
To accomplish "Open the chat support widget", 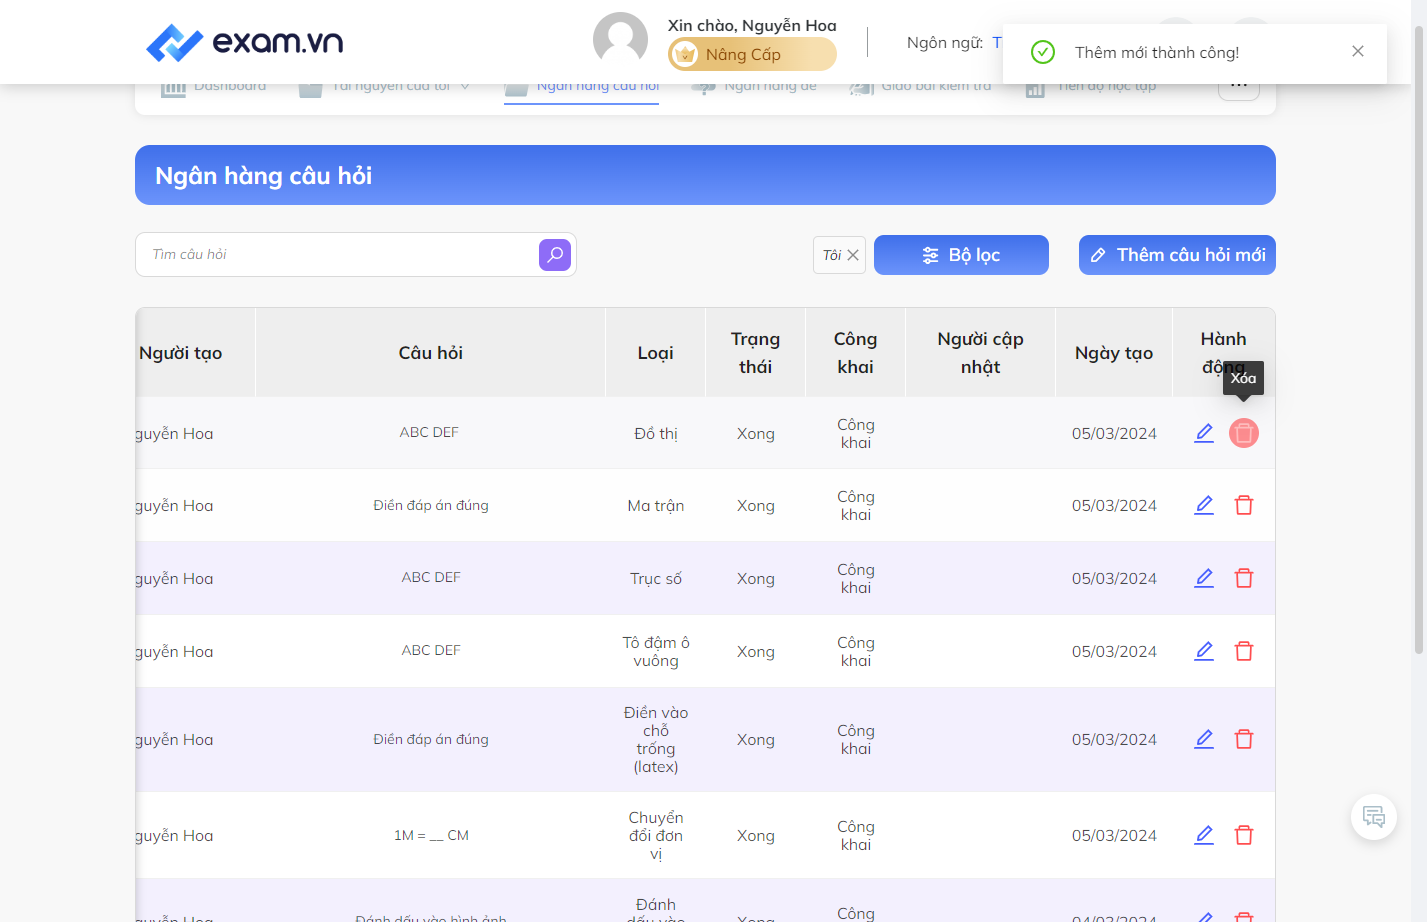I will (1374, 817).
